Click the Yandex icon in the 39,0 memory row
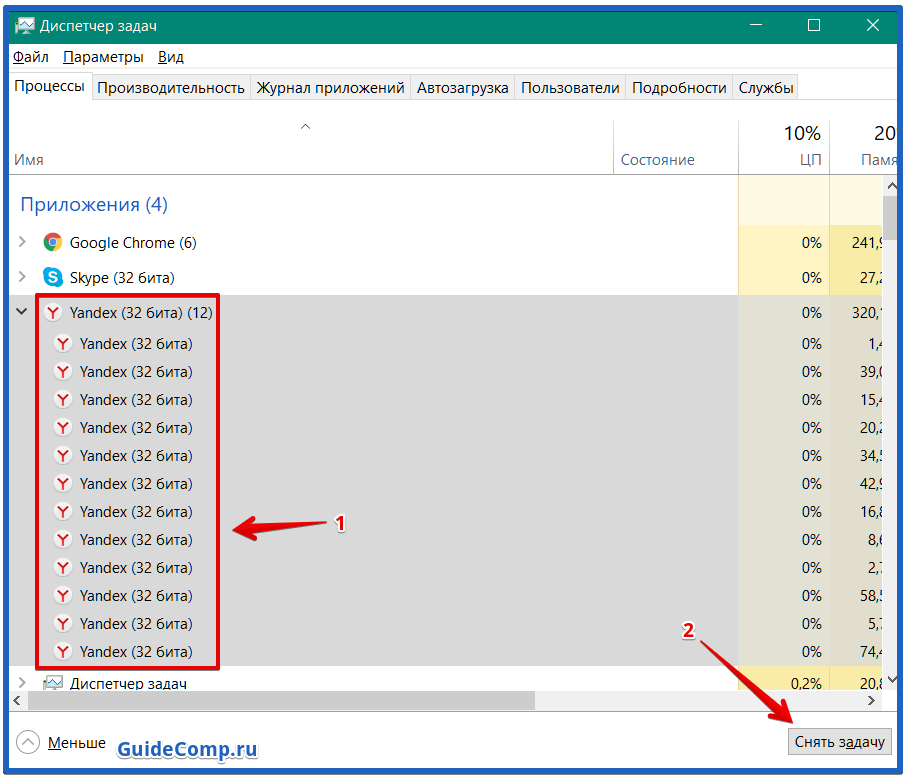 [x=63, y=372]
